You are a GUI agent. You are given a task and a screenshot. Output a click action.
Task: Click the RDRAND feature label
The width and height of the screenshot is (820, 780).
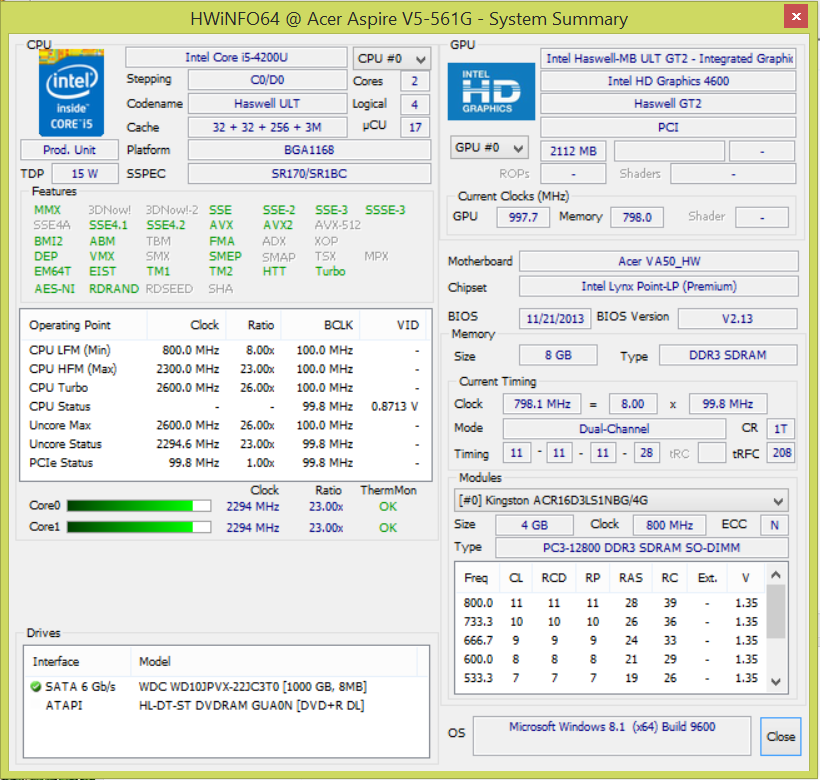point(113,289)
